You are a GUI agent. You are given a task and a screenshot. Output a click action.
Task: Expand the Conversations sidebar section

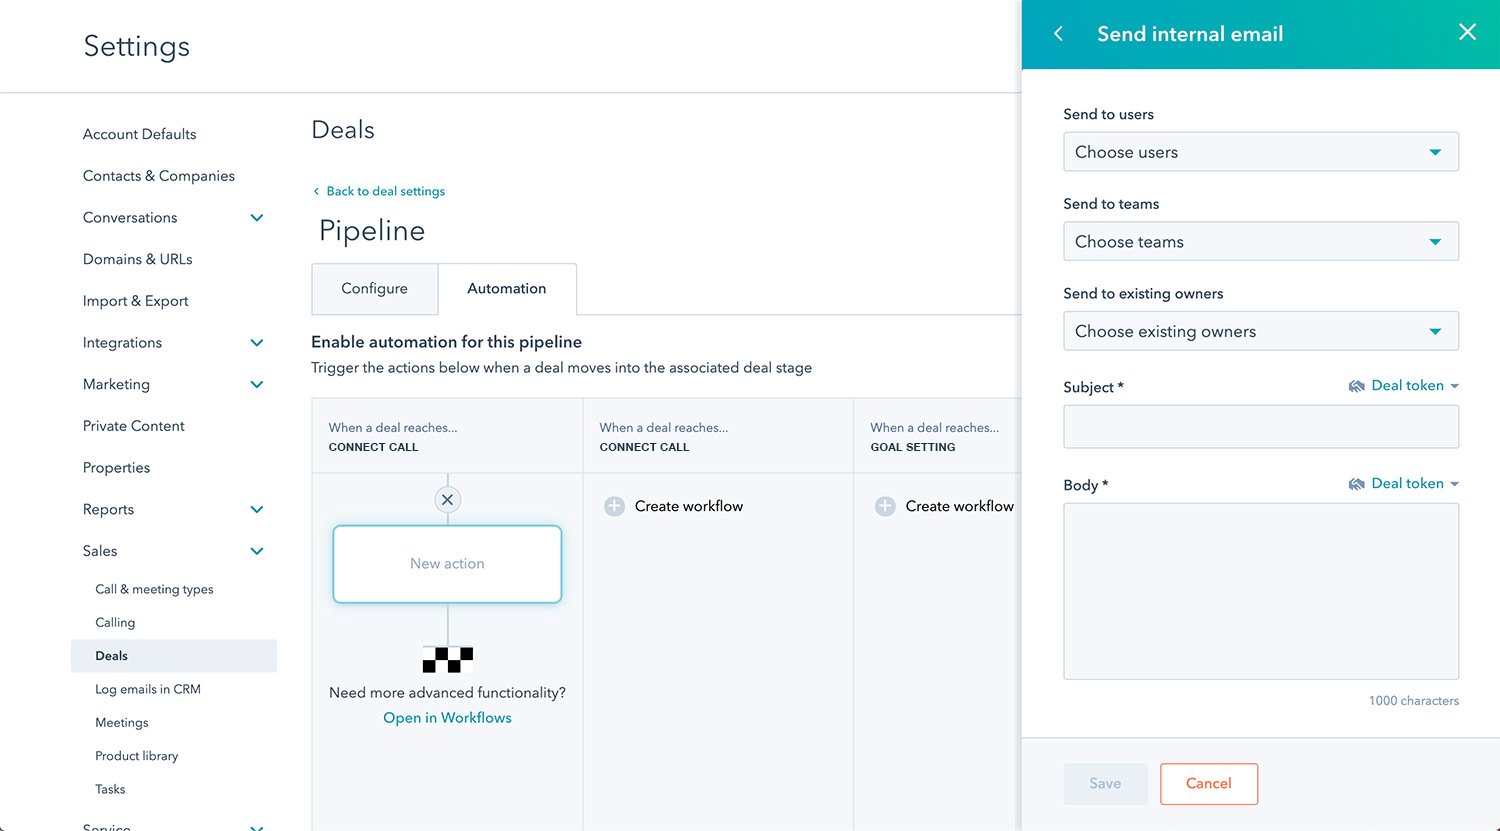coord(257,218)
